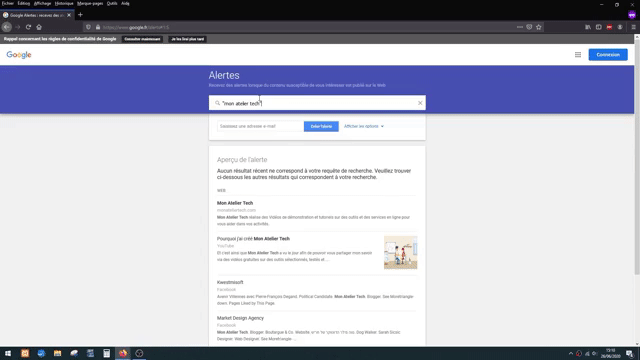Click the Créer l'alerte button
Image resolution: width=640 pixels, height=360 pixels.
[x=321, y=127]
